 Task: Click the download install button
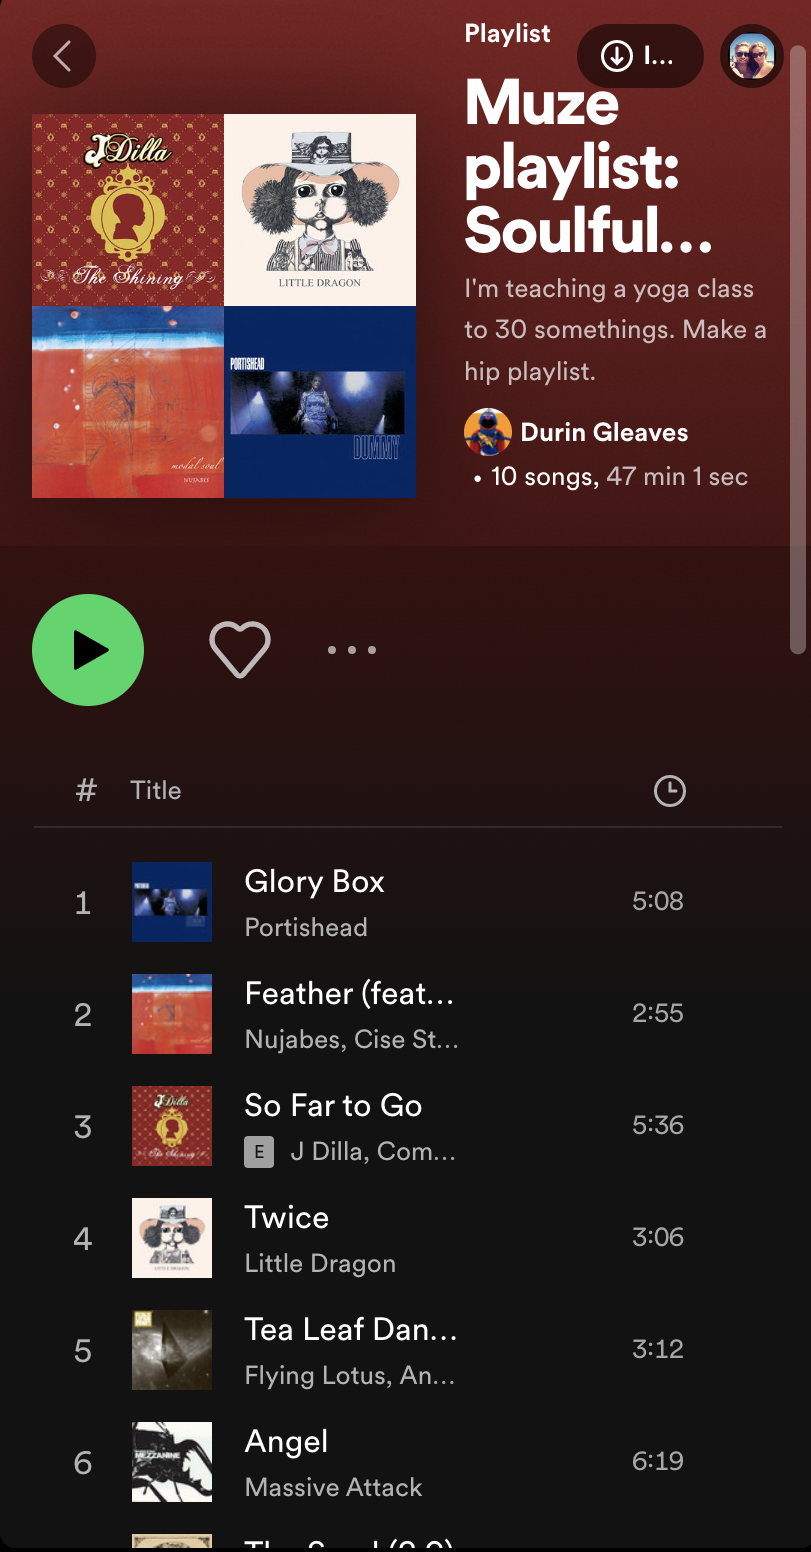[x=640, y=56]
